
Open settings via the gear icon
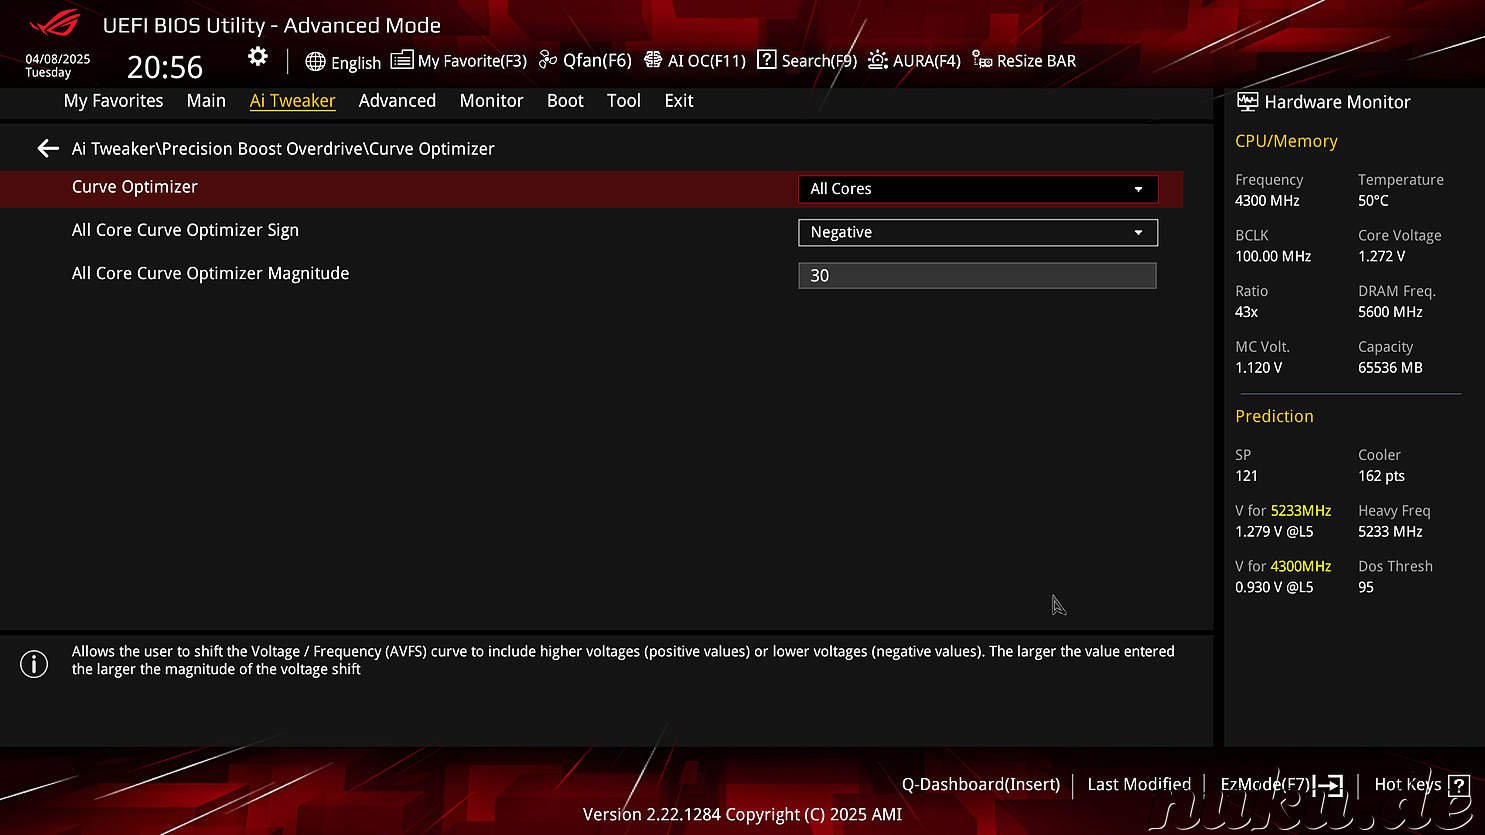[x=258, y=57]
